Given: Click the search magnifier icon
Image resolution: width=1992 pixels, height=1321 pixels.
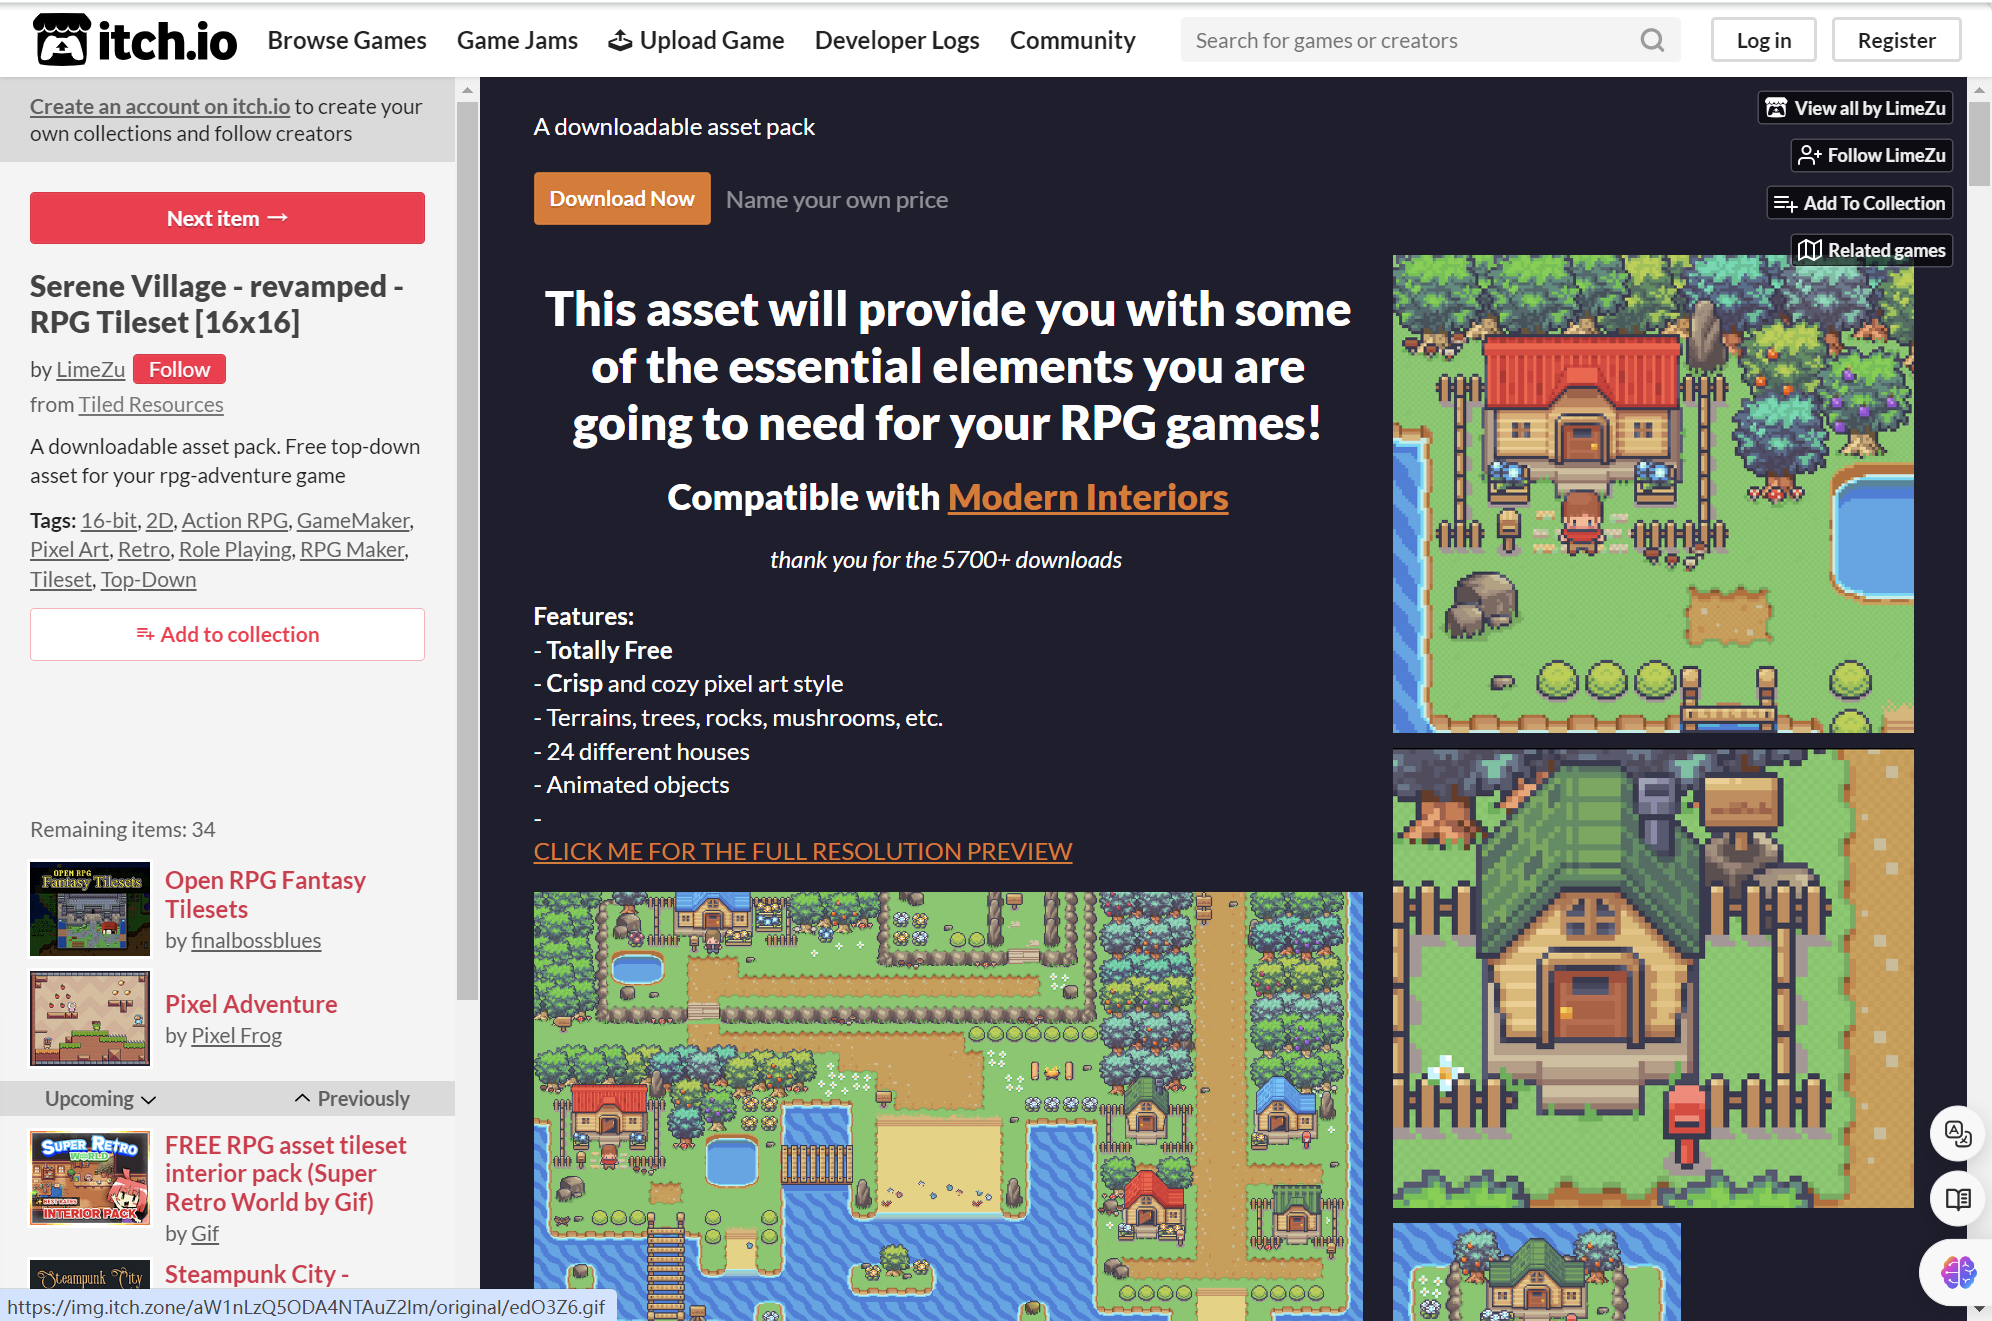Looking at the screenshot, I should click(x=1652, y=40).
